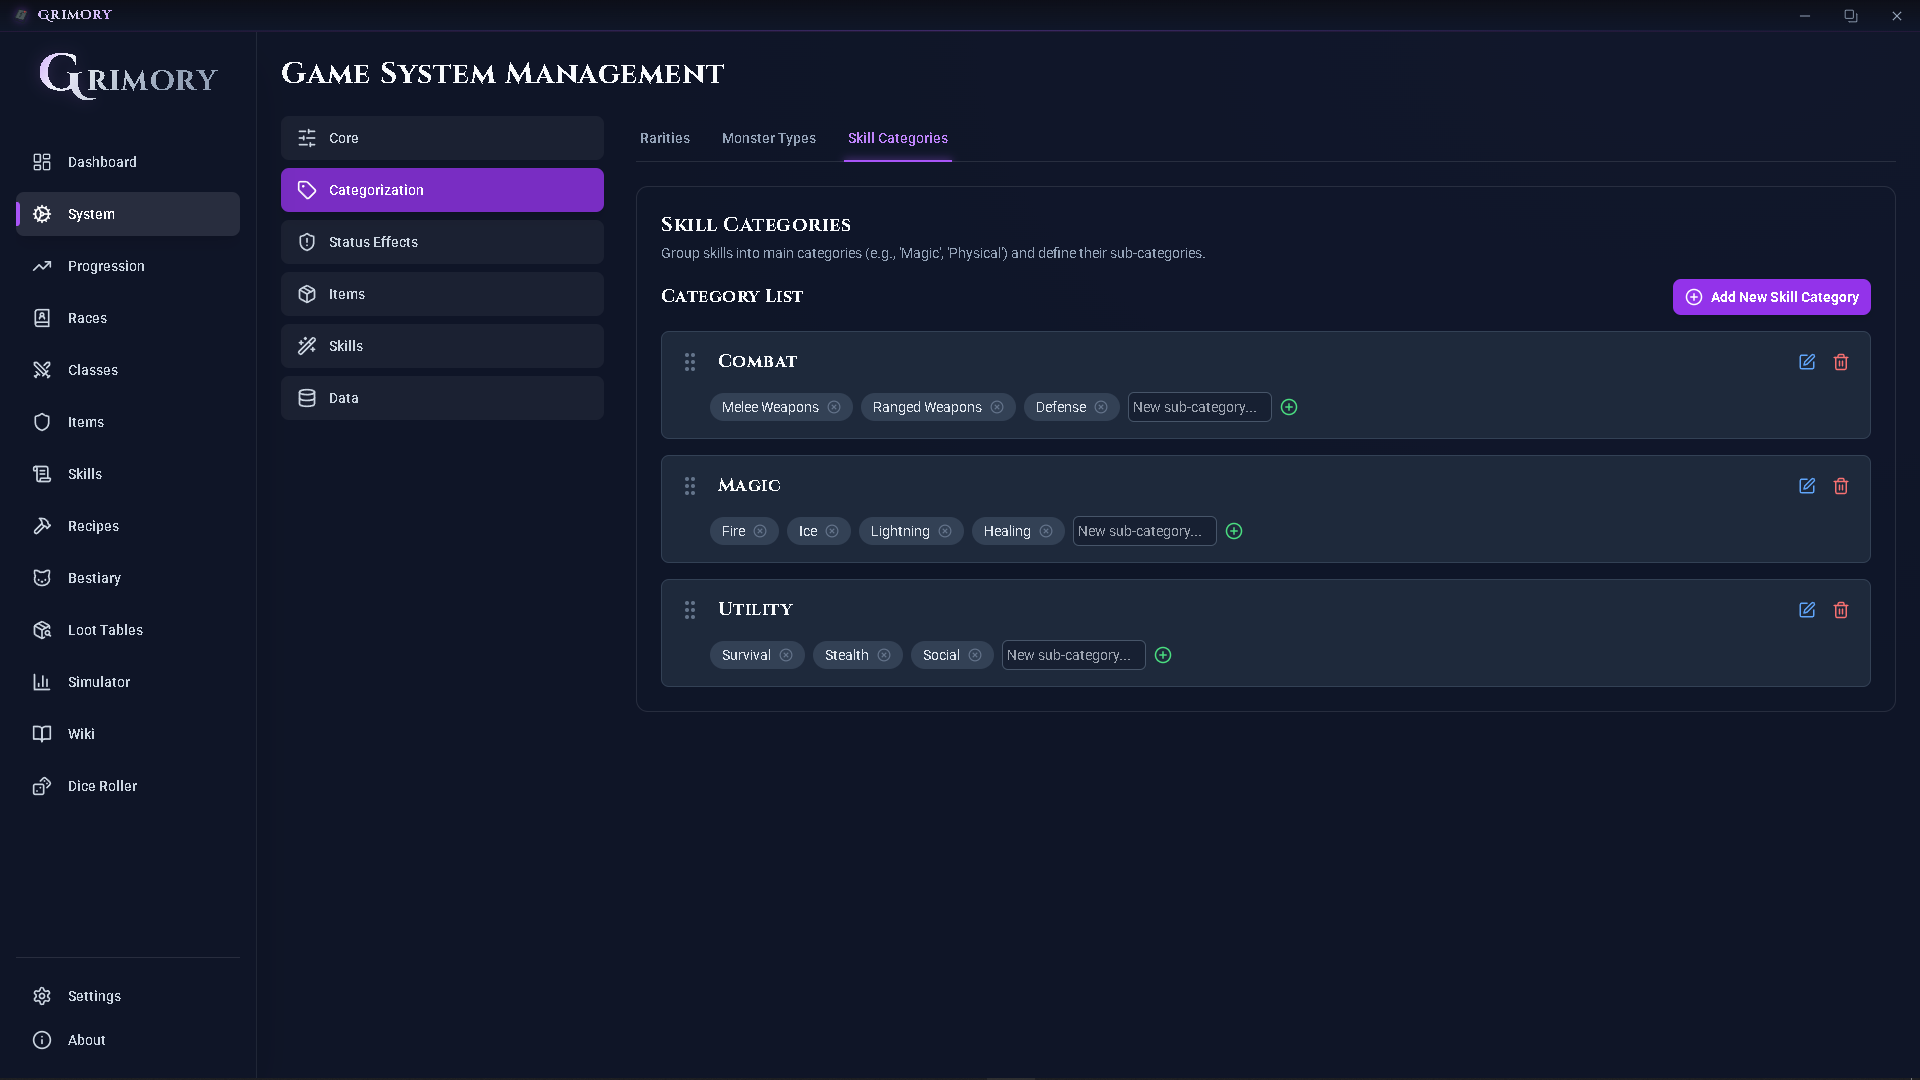This screenshot has height=1080, width=1920.
Task: Click the edit icon for Utility category
Action: point(1806,610)
